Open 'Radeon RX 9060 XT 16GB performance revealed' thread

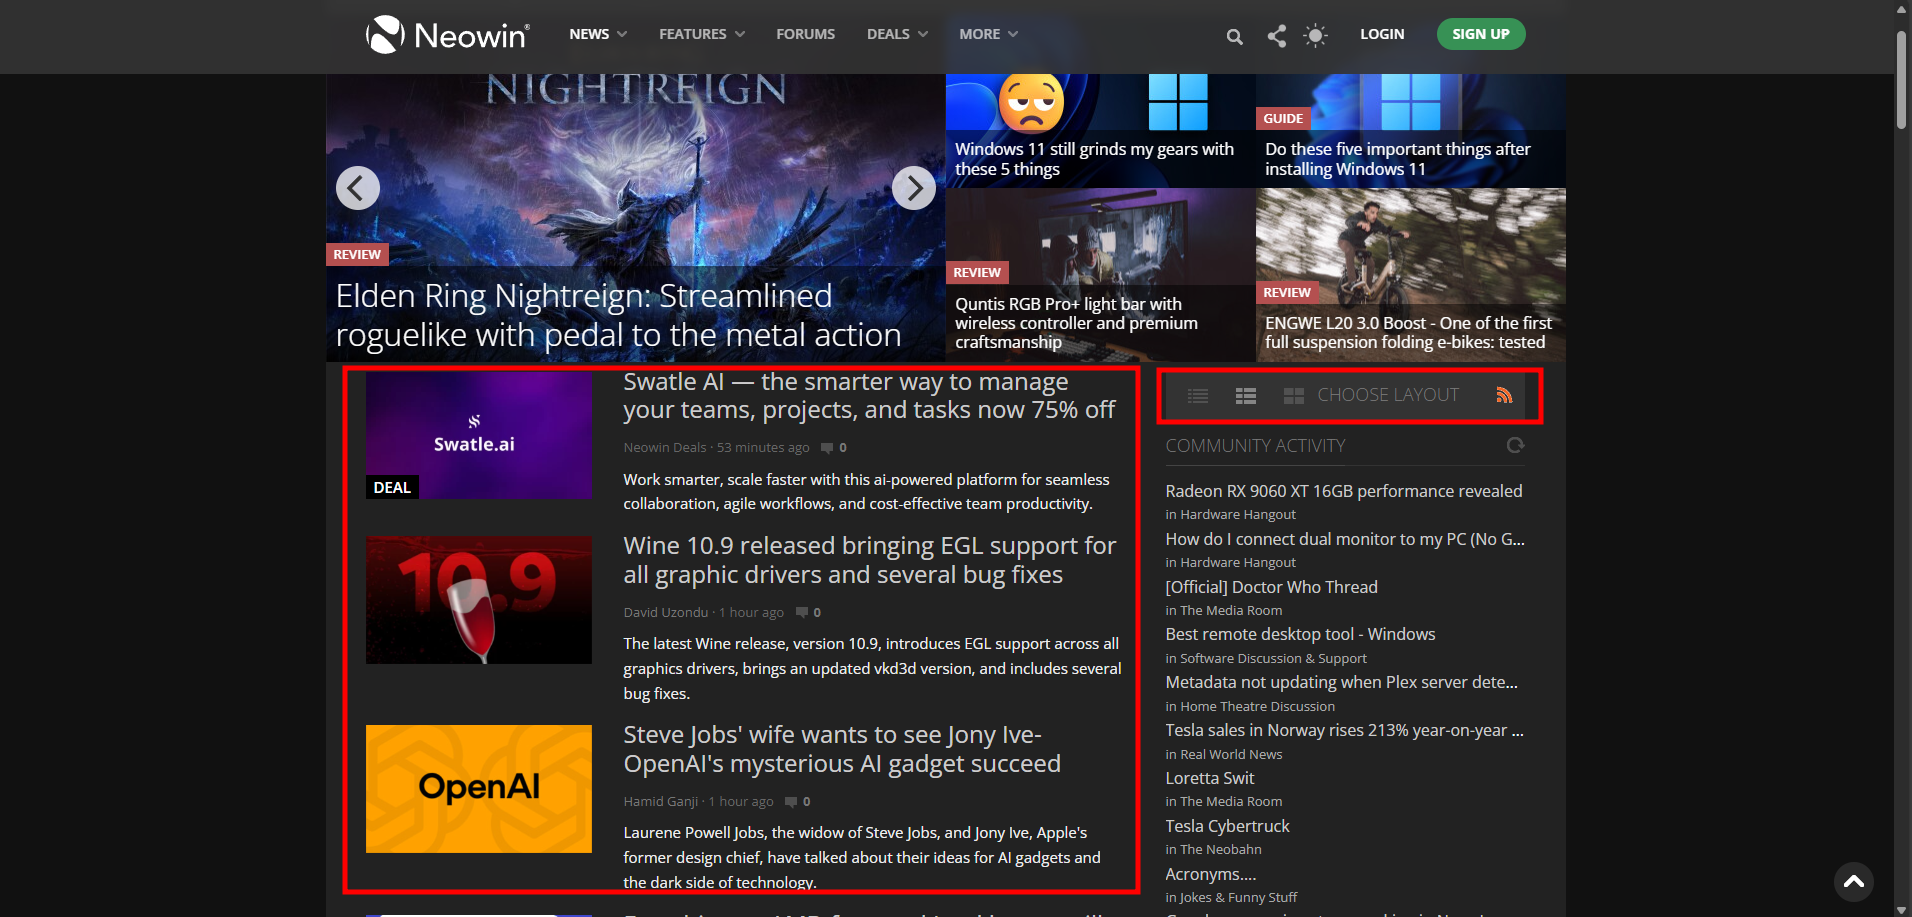click(x=1344, y=491)
